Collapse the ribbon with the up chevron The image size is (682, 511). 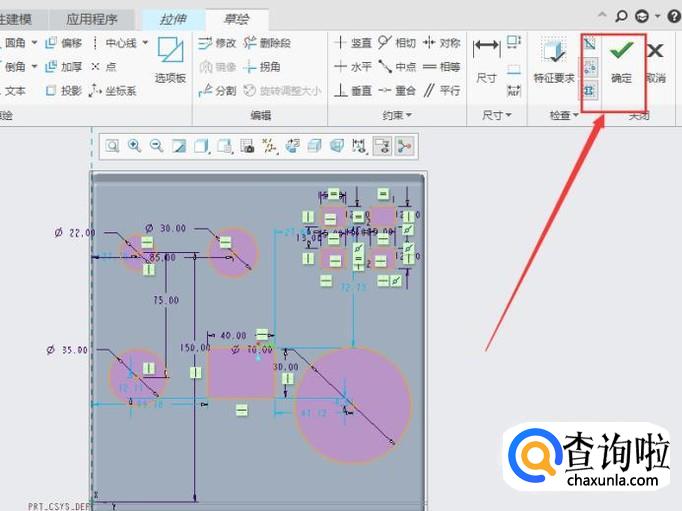click(602, 16)
